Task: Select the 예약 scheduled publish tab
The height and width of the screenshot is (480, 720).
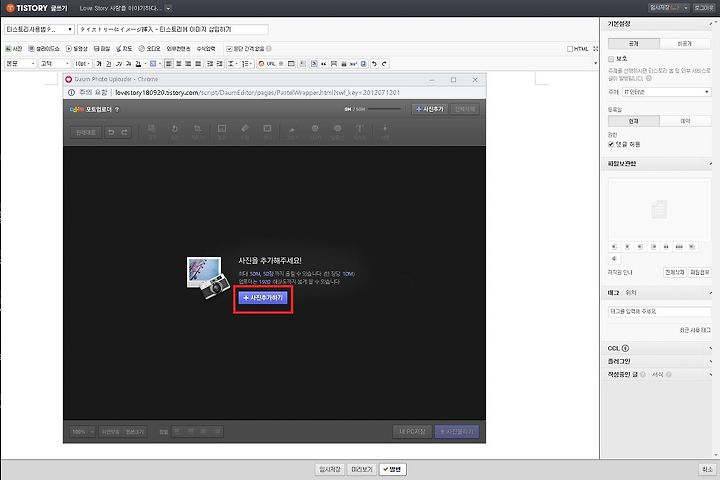Action: 685,121
